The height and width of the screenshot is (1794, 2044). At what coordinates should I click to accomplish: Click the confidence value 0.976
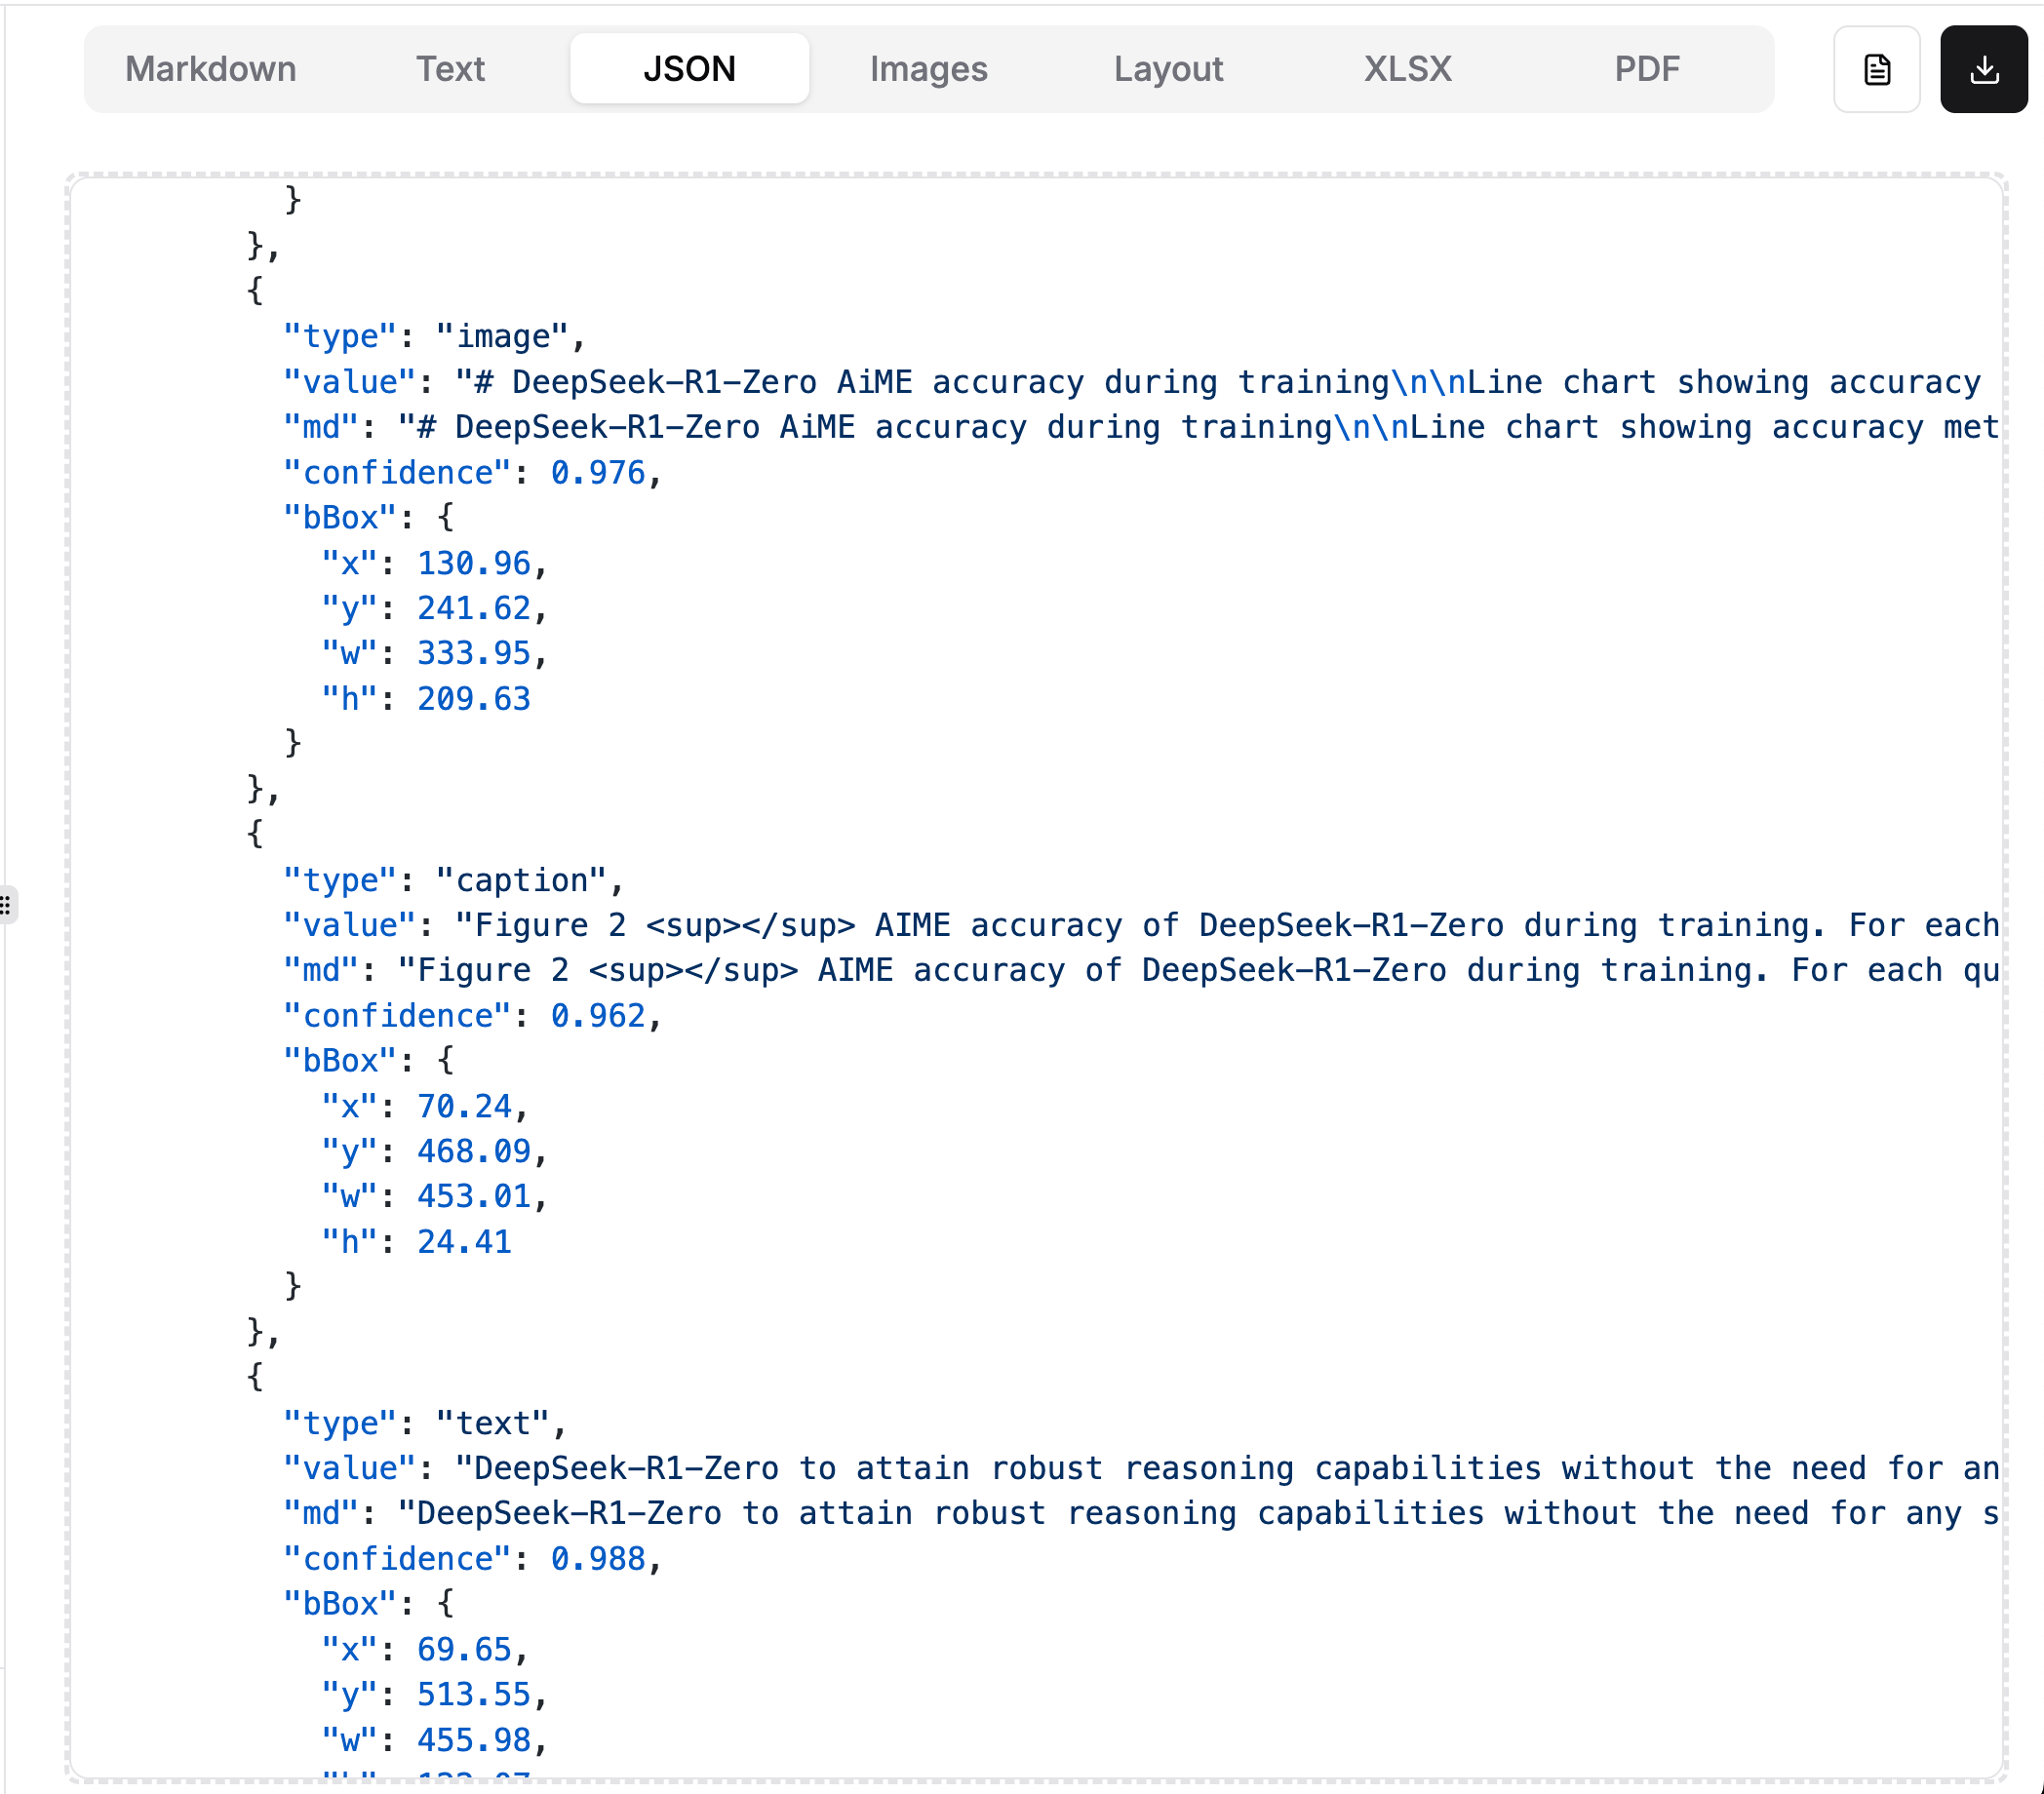pyautogui.click(x=597, y=472)
